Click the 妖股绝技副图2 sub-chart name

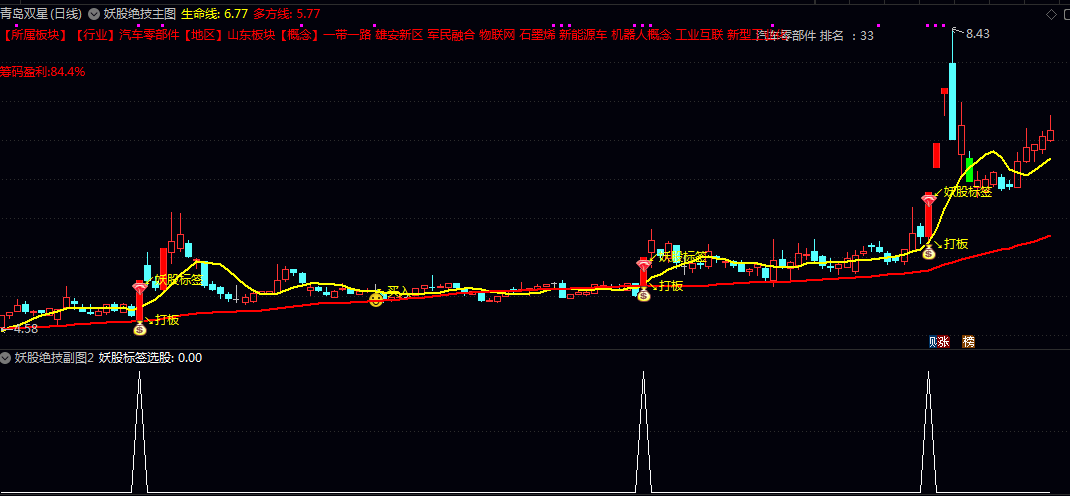coord(54,358)
